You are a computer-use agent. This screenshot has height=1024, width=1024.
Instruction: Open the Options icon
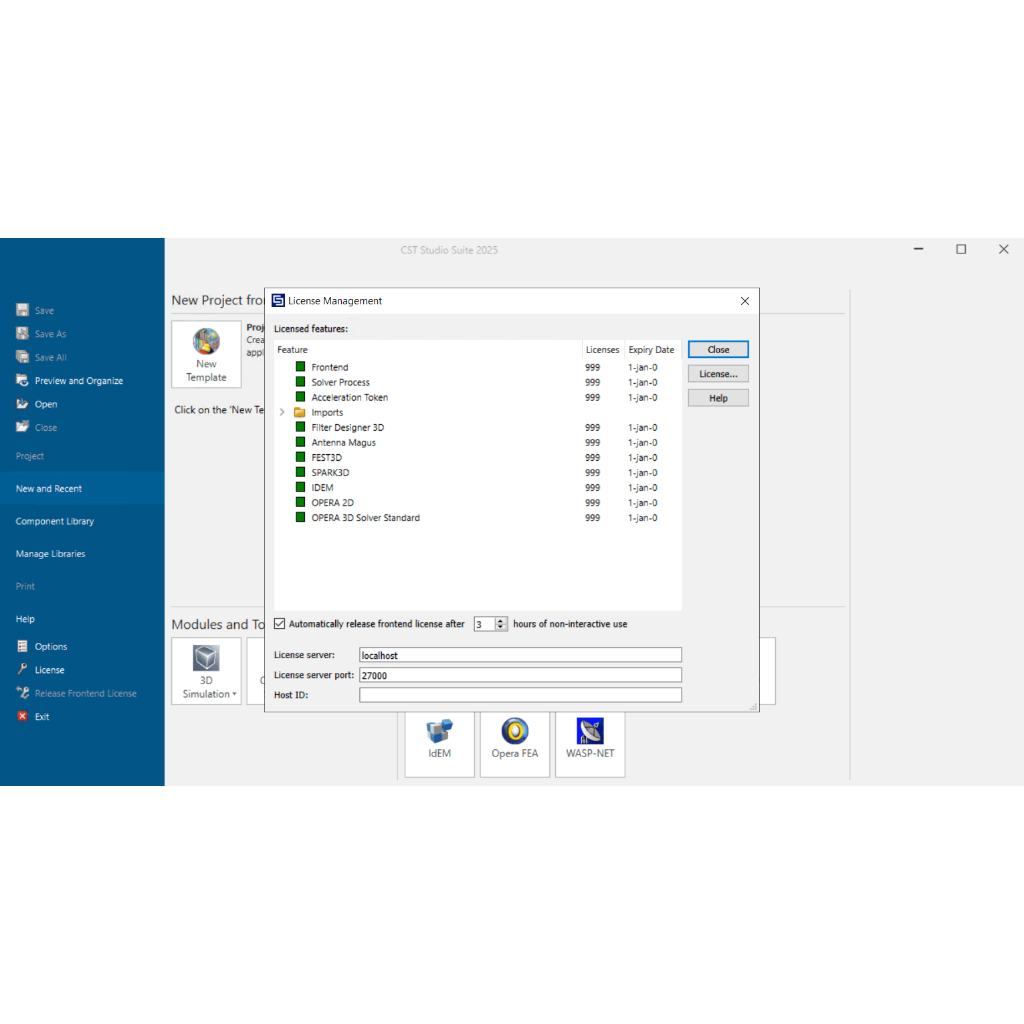[22, 647]
